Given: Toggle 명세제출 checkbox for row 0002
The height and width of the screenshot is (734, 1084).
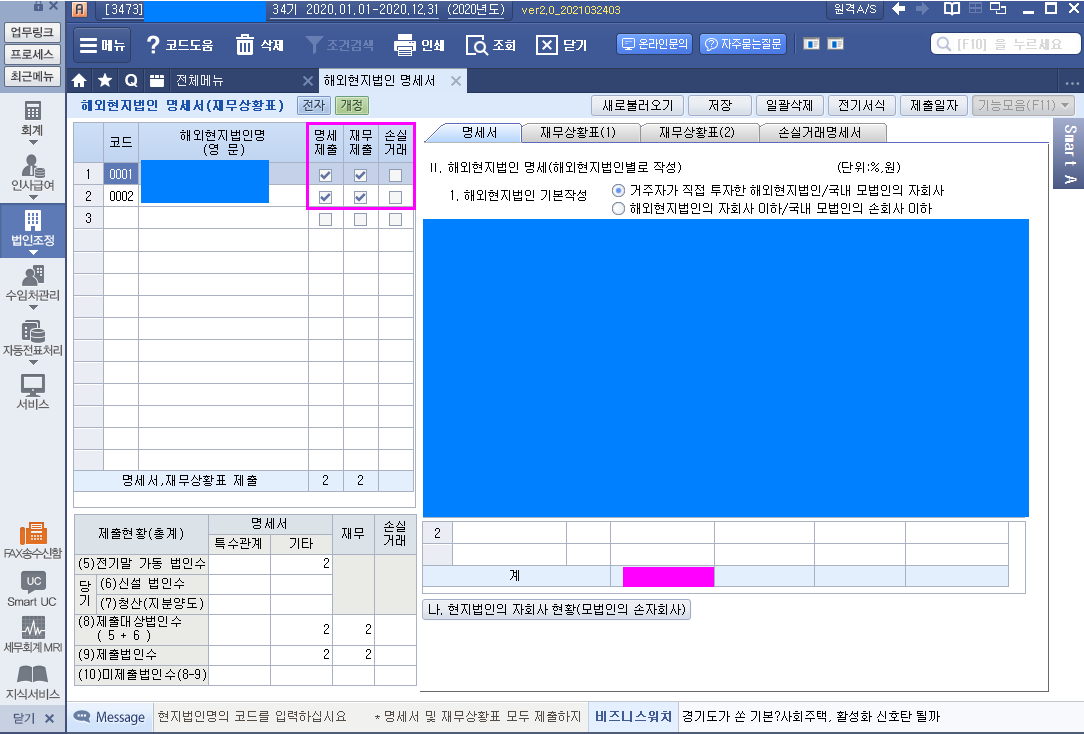Looking at the screenshot, I should [x=326, y=198].
